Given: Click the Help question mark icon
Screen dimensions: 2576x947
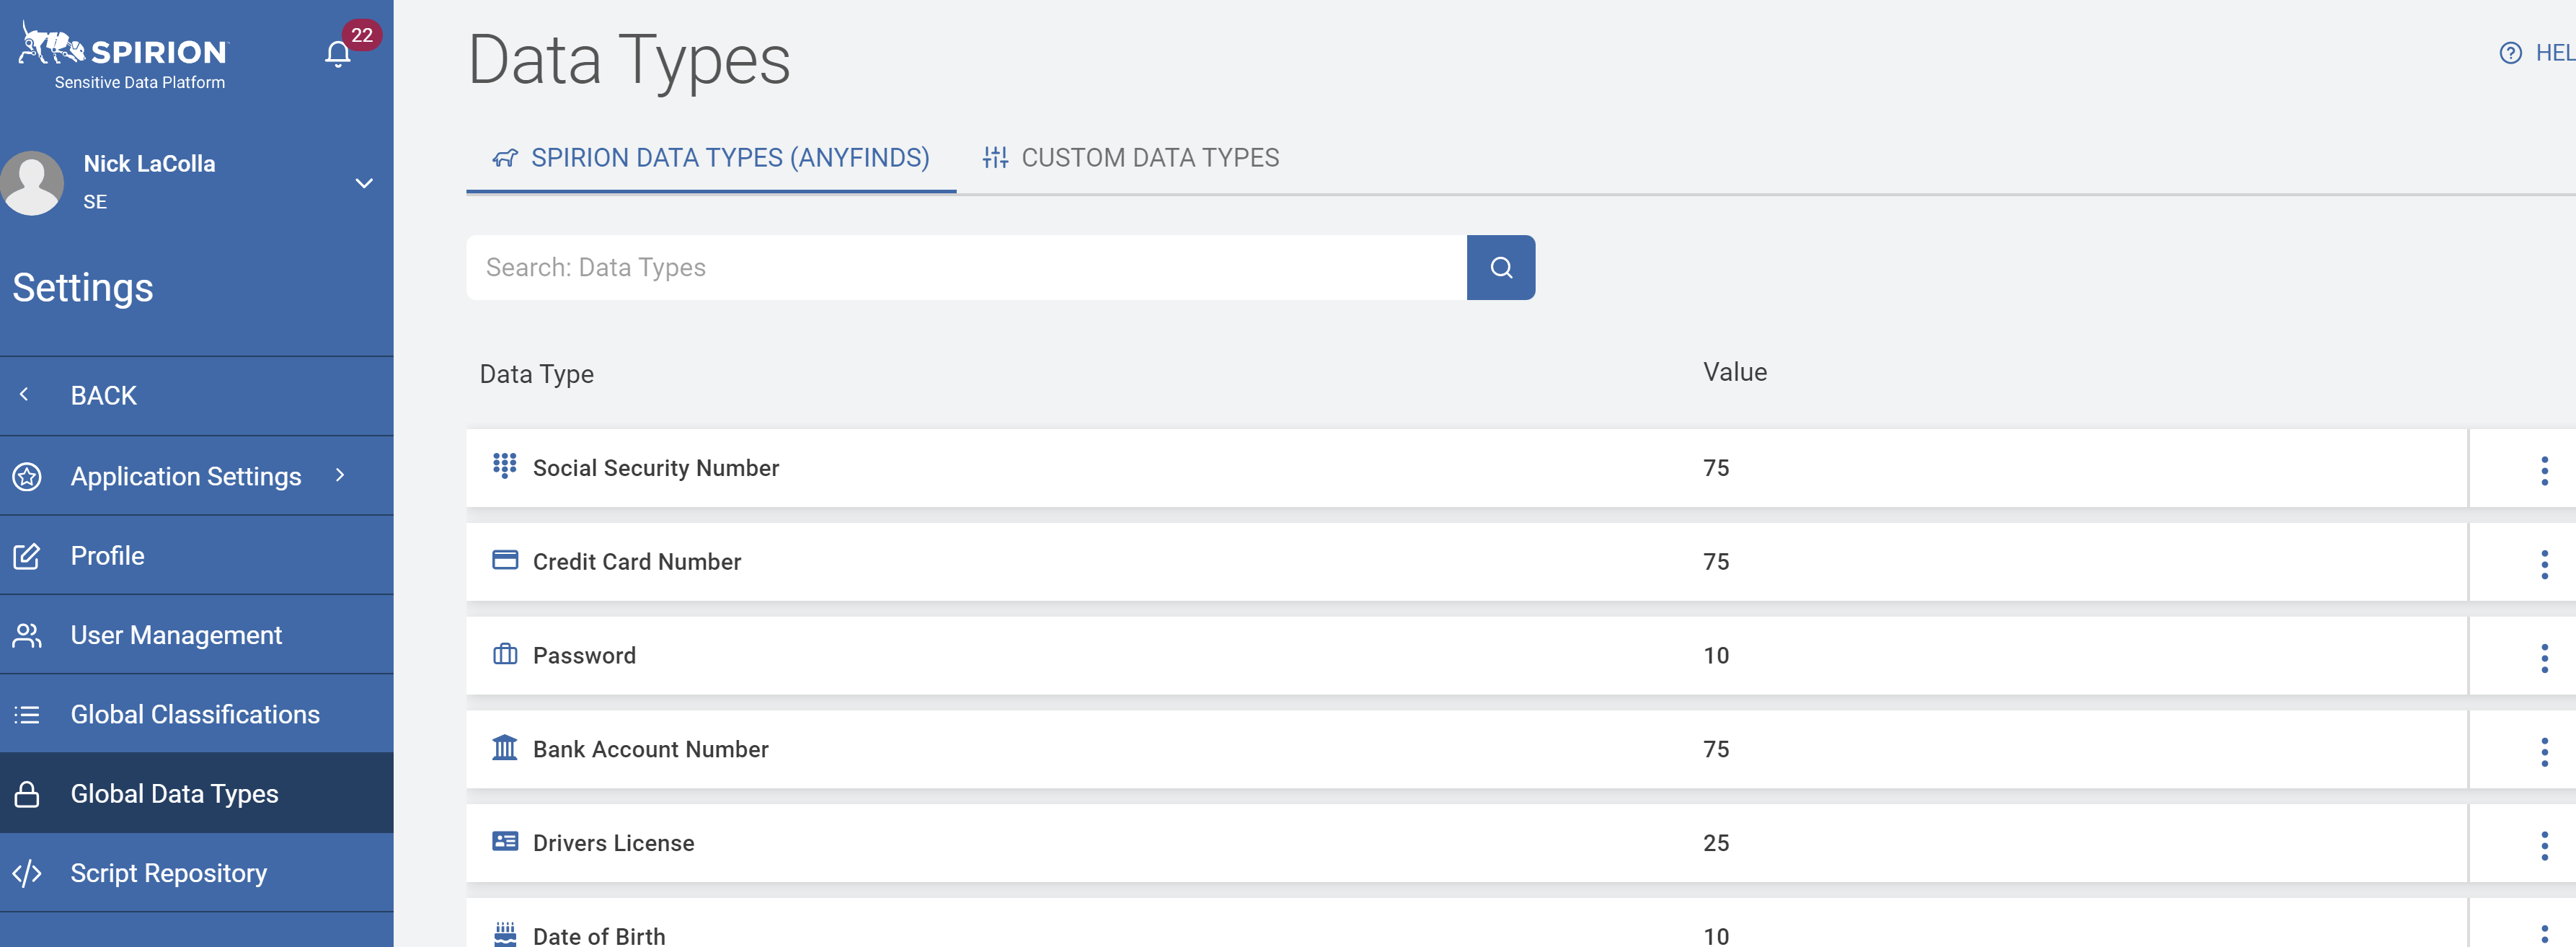Looking at the screenshot, I should point(2510,53).
